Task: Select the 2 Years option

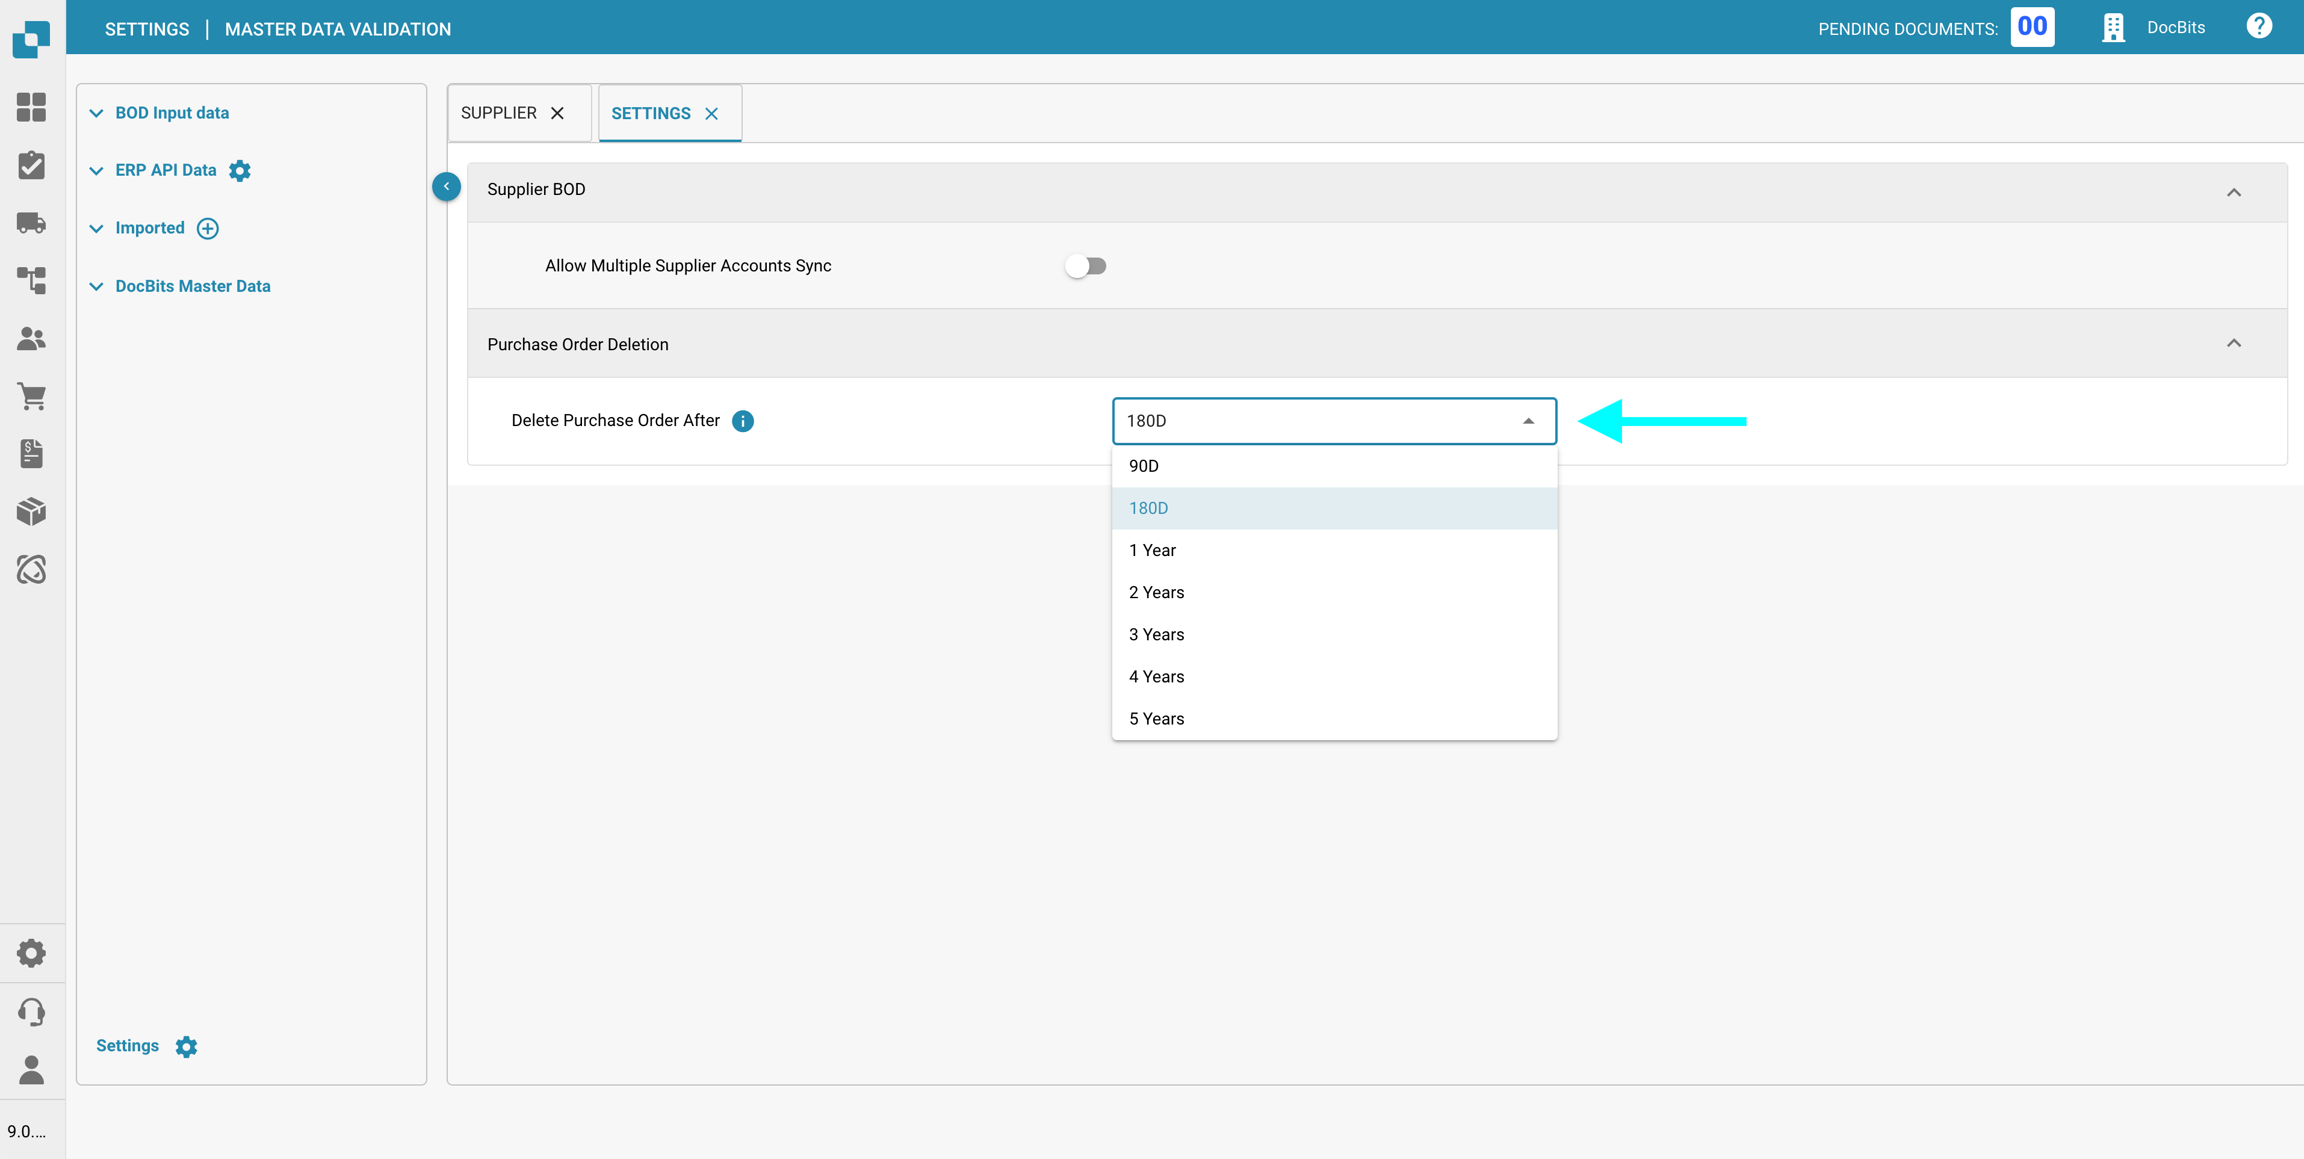Action: click(x=1156, y=592)
